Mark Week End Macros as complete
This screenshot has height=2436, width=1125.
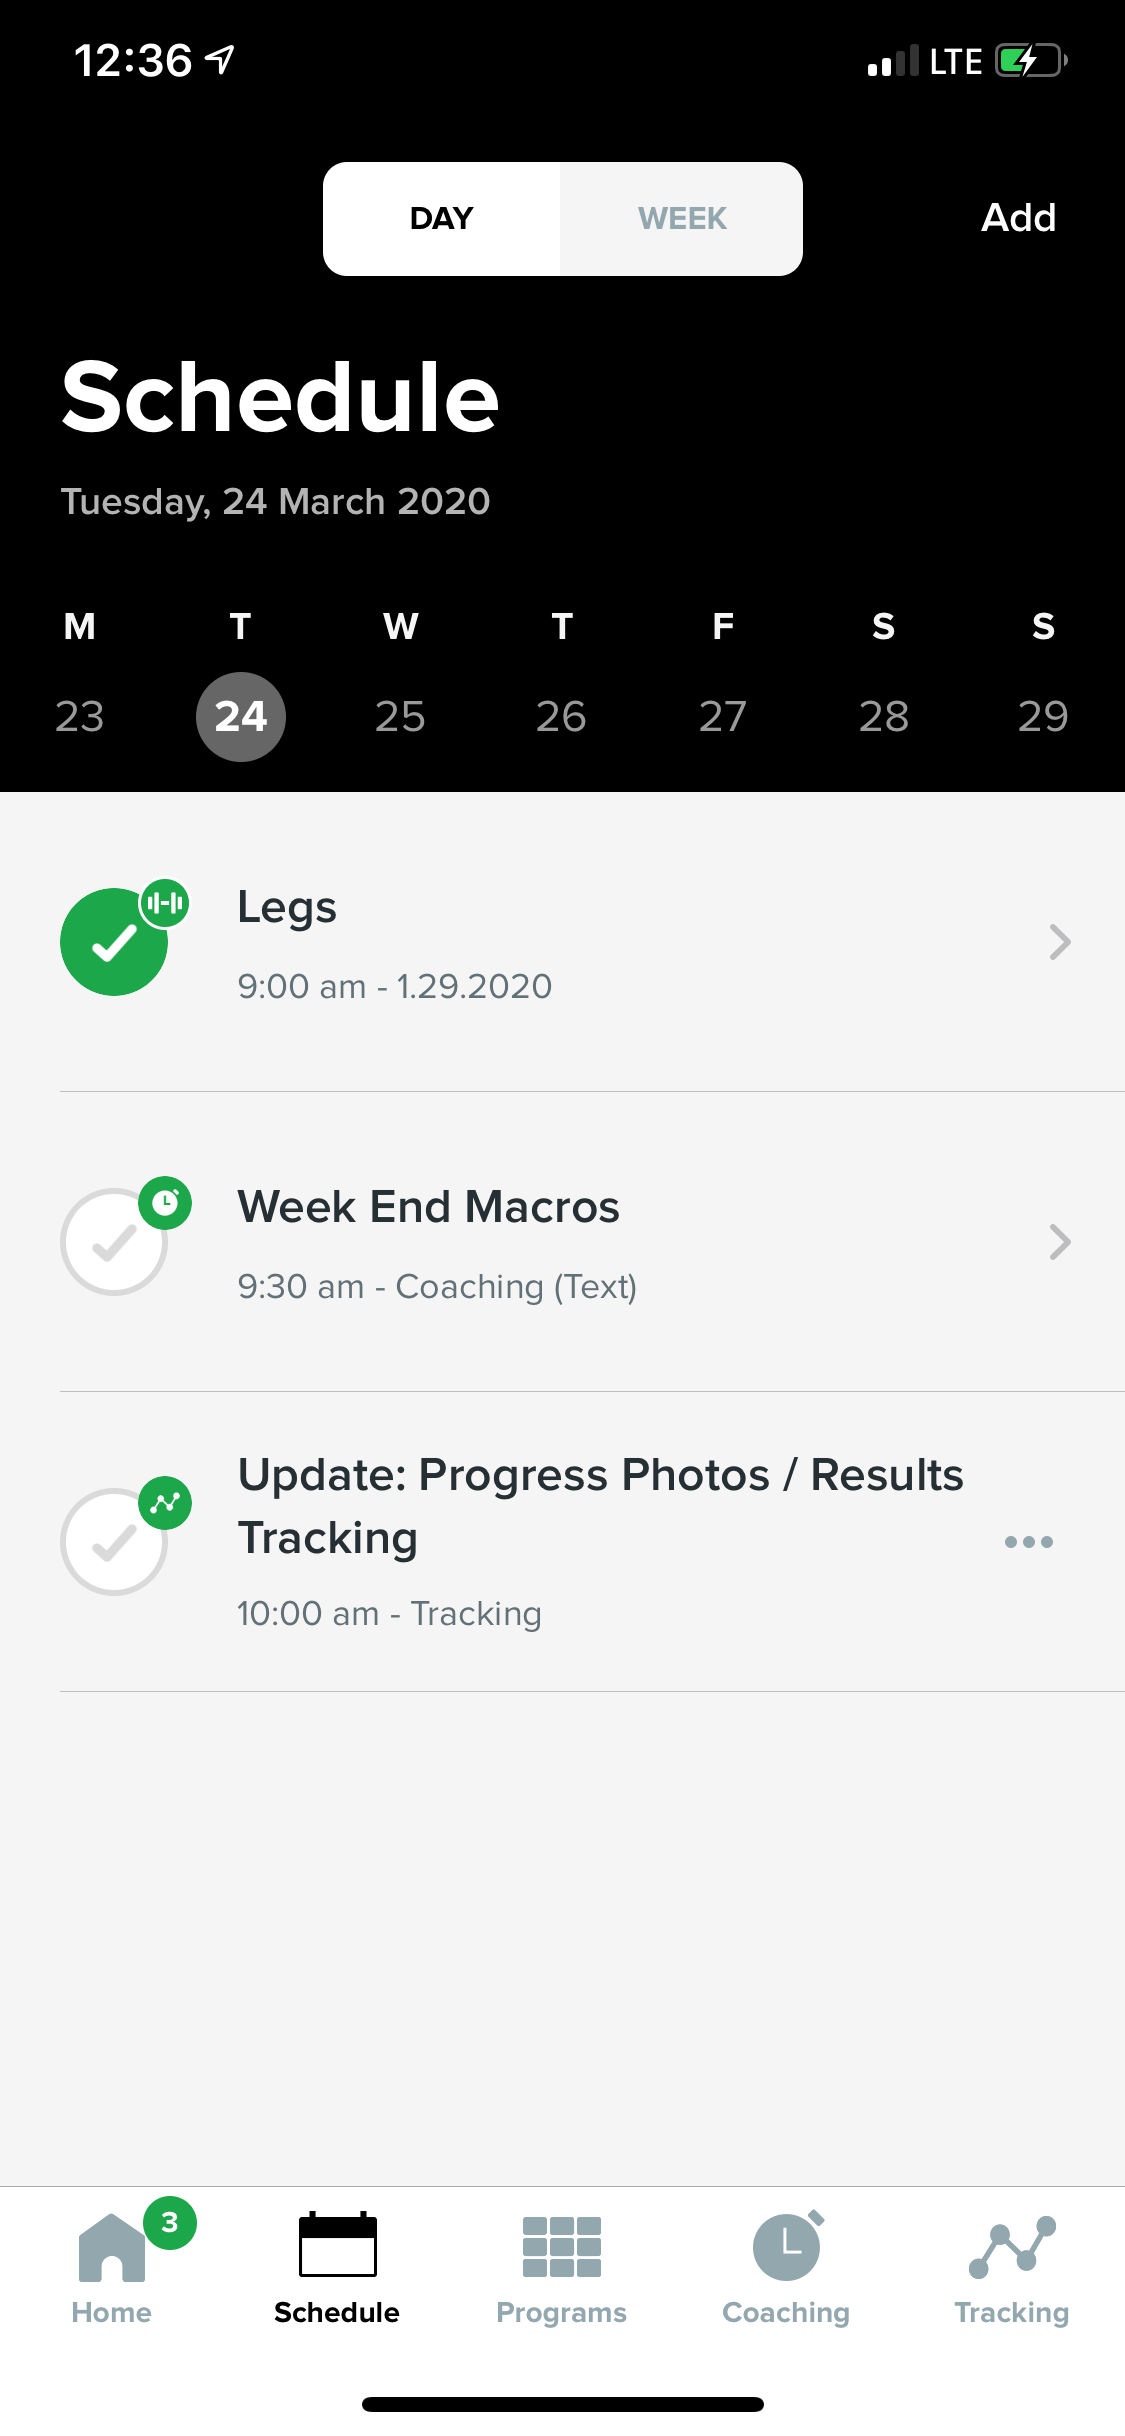point(112,1243)
